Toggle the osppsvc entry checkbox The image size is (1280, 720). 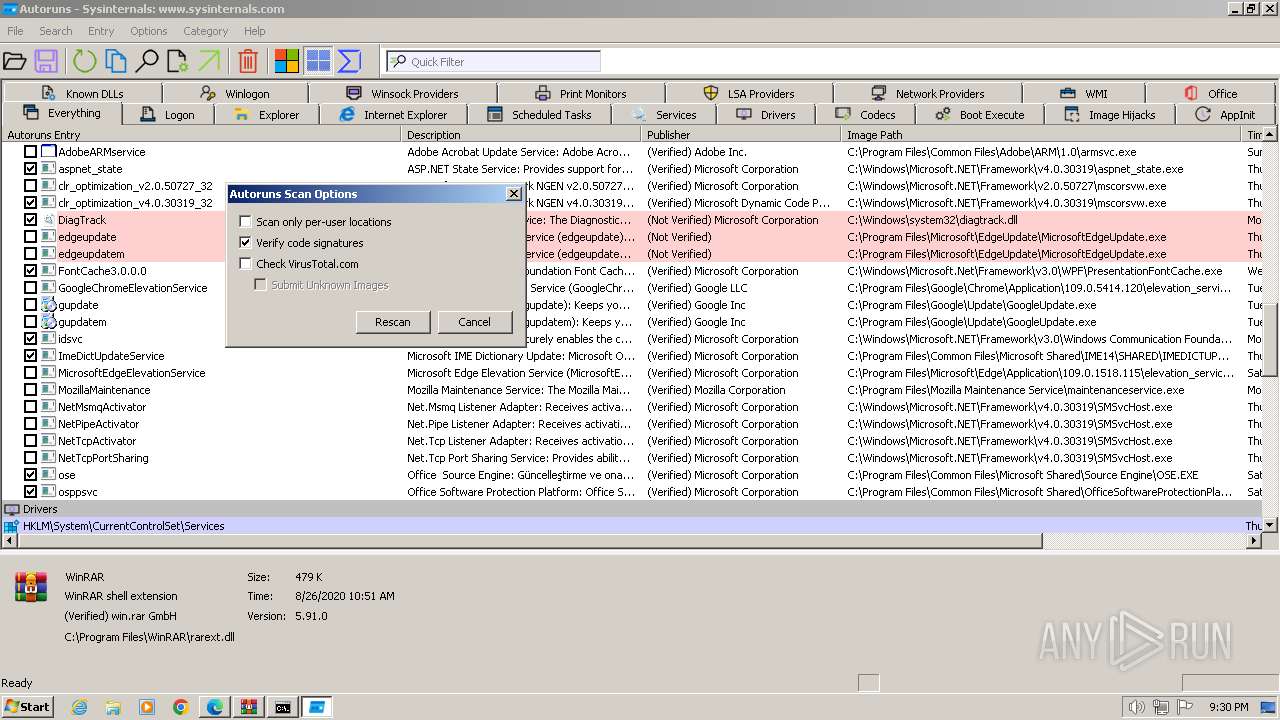(30, 492)
